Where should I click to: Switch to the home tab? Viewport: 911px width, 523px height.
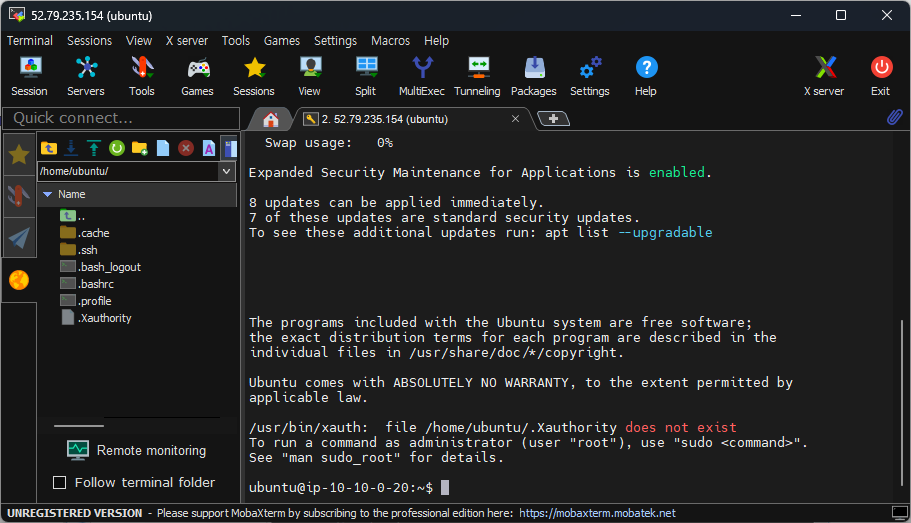(271, 119)
